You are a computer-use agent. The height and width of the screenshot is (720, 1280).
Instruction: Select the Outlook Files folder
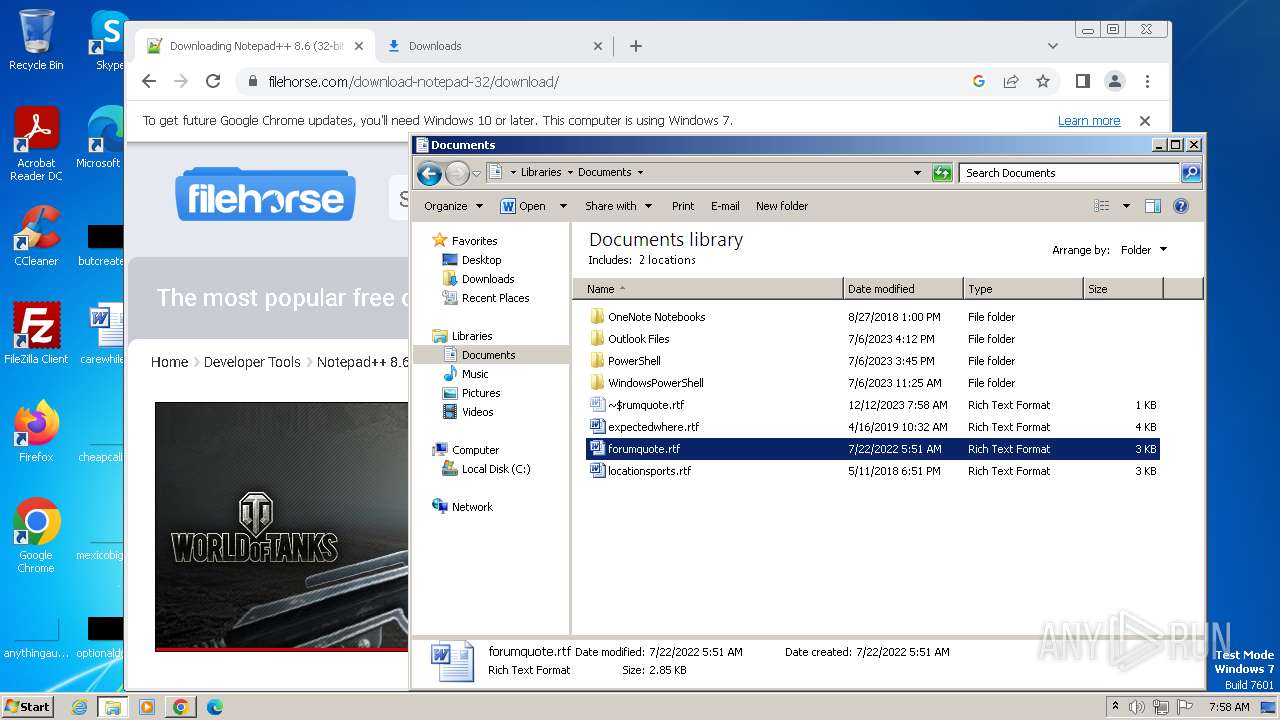point(638,339)
